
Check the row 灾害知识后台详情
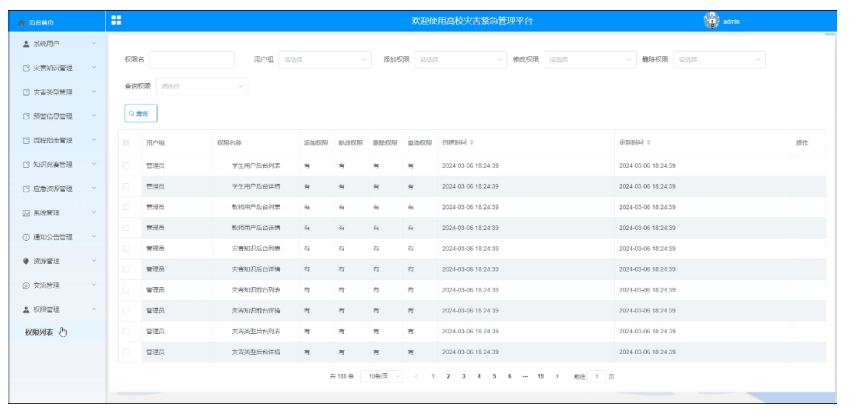click(x=126, y=269)
